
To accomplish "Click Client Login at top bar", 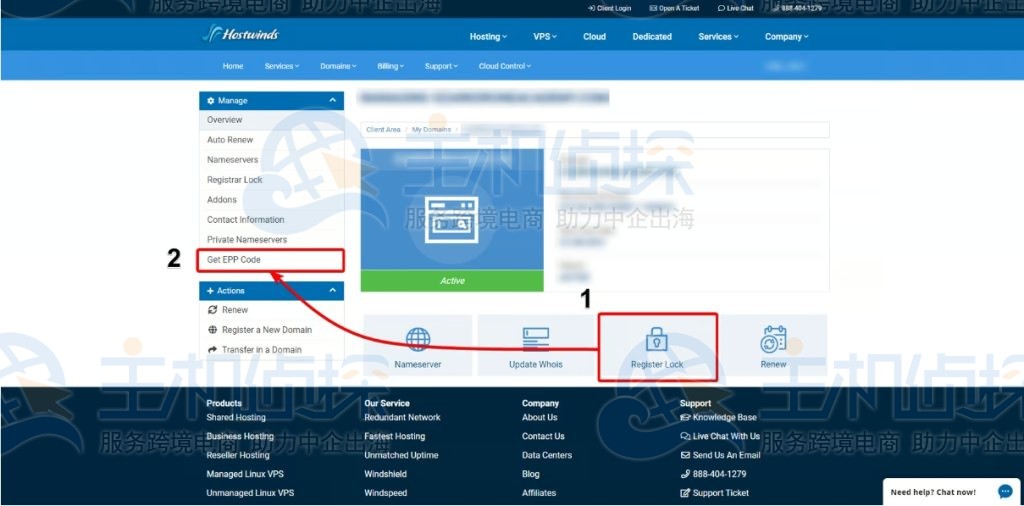I will pos(609,8).
